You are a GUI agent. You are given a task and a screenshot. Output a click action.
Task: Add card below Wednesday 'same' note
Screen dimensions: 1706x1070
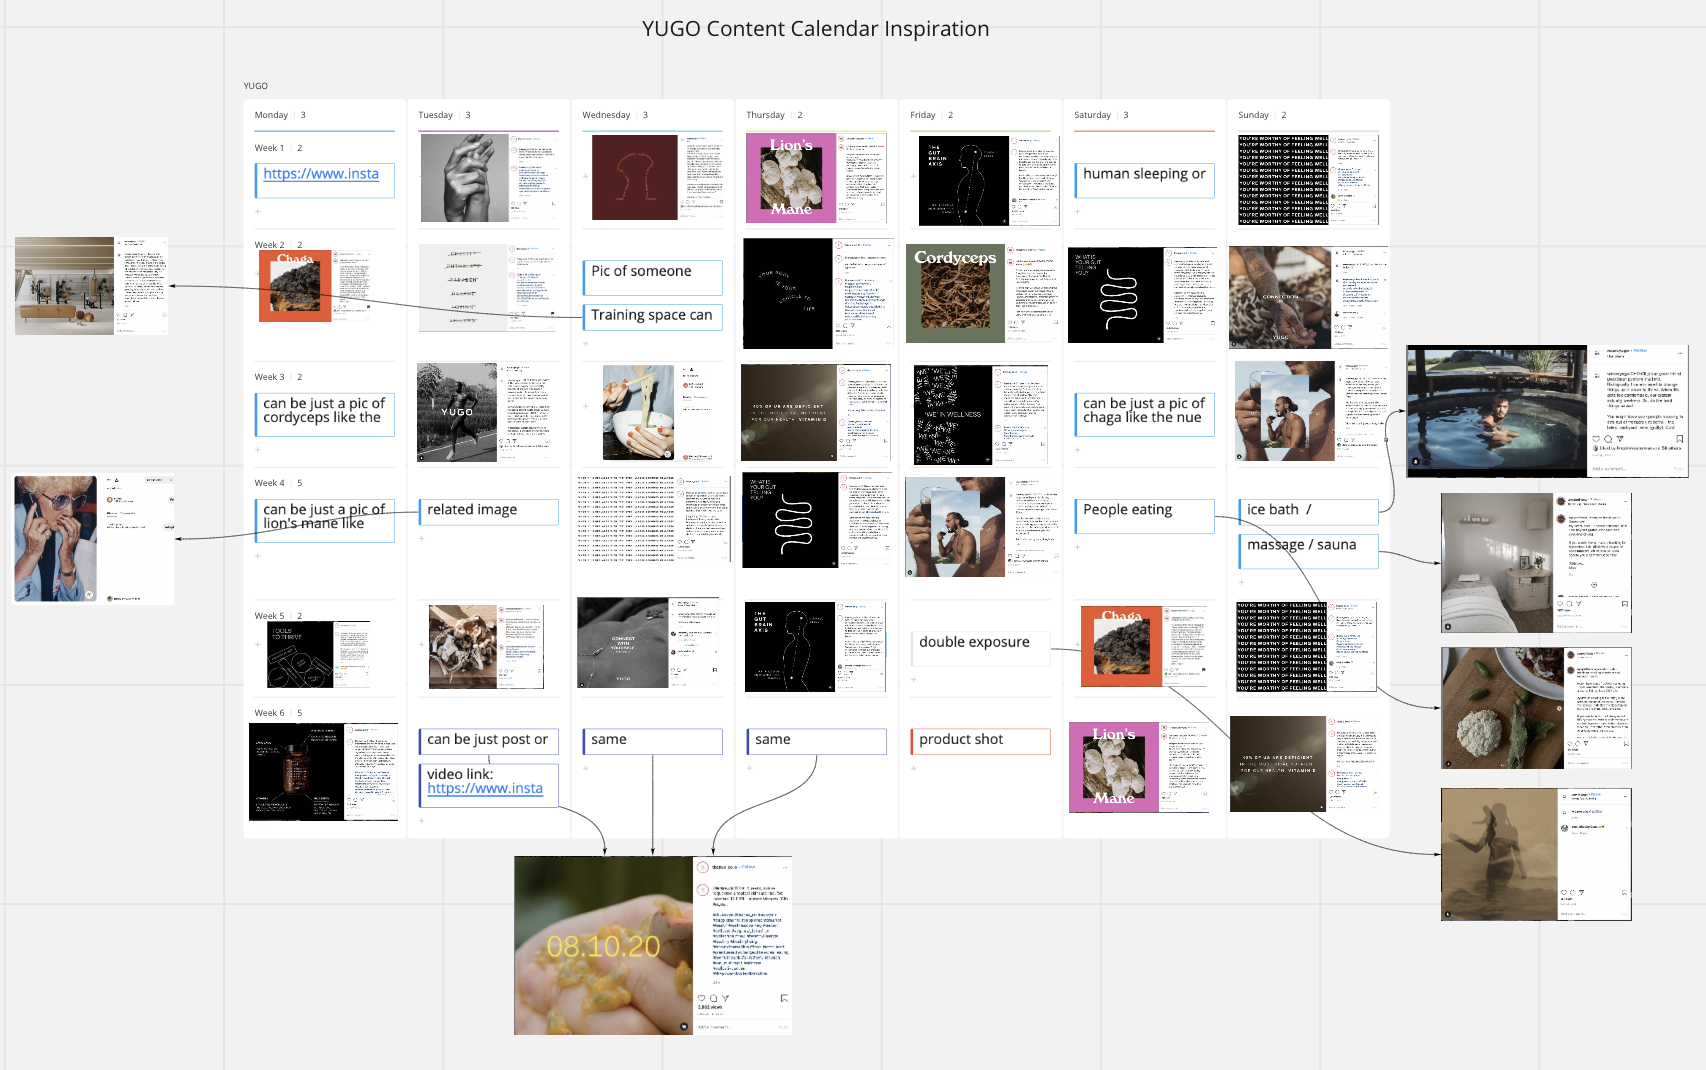point(585,768)
